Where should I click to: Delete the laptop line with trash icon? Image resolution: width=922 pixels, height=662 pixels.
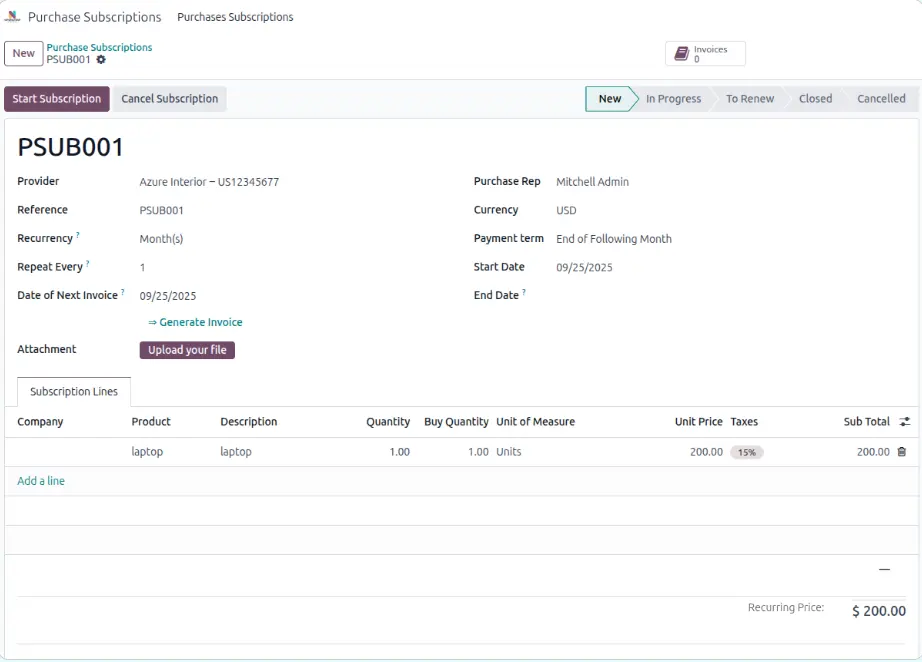coord(901,452)
